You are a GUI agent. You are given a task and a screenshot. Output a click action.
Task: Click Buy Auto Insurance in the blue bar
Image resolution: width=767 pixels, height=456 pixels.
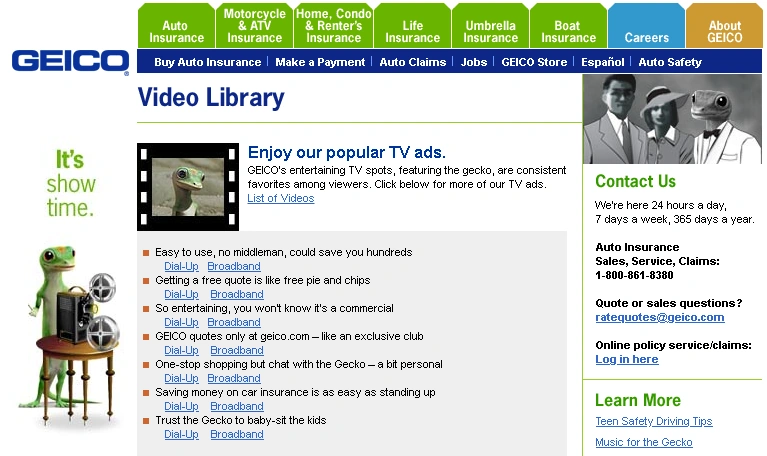tap(207, 62)
